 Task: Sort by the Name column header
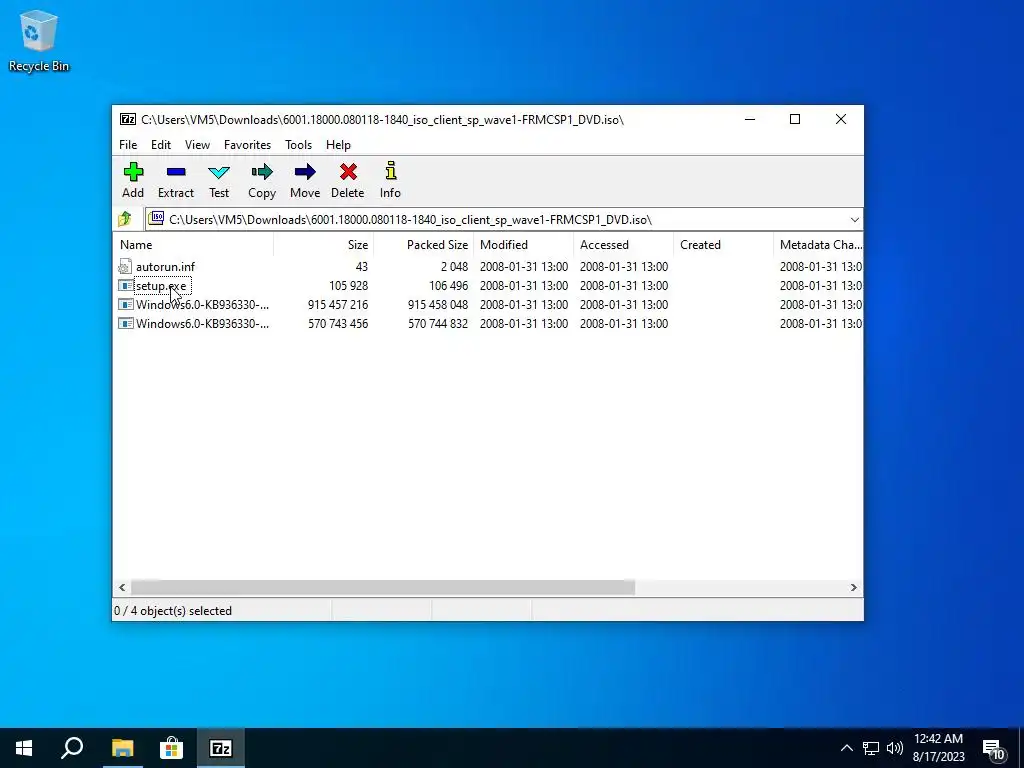click(193, 245)
